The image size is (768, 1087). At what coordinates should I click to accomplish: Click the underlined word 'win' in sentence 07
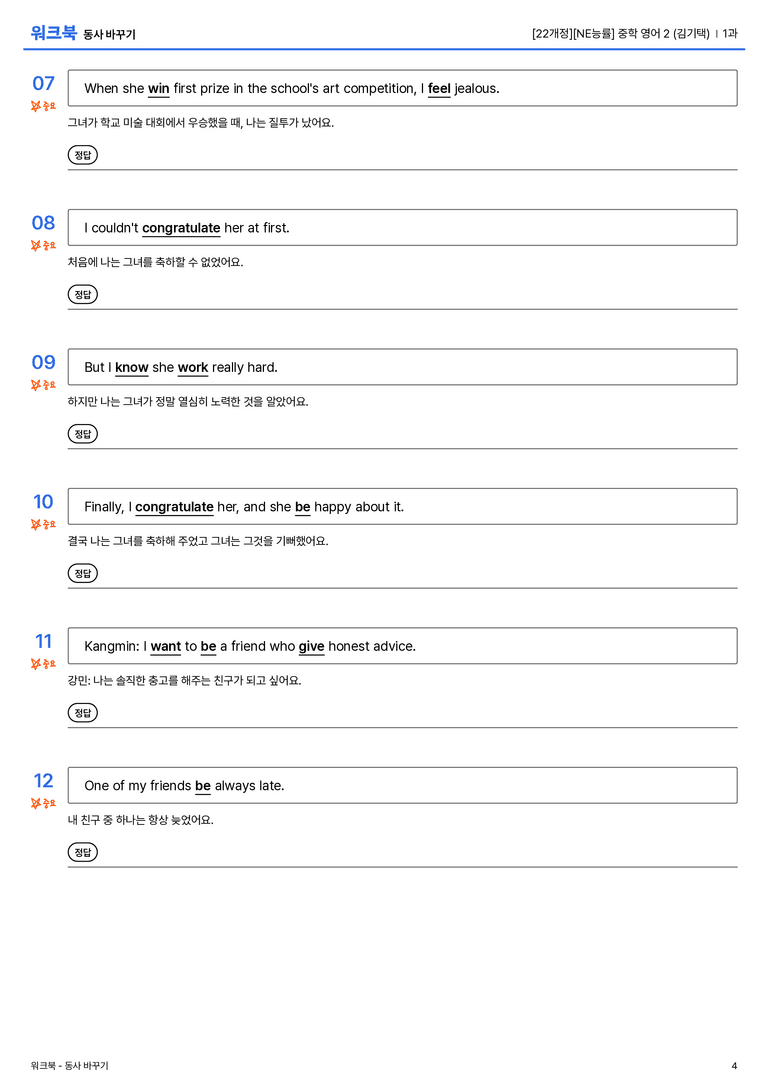[x=159, y=89]
